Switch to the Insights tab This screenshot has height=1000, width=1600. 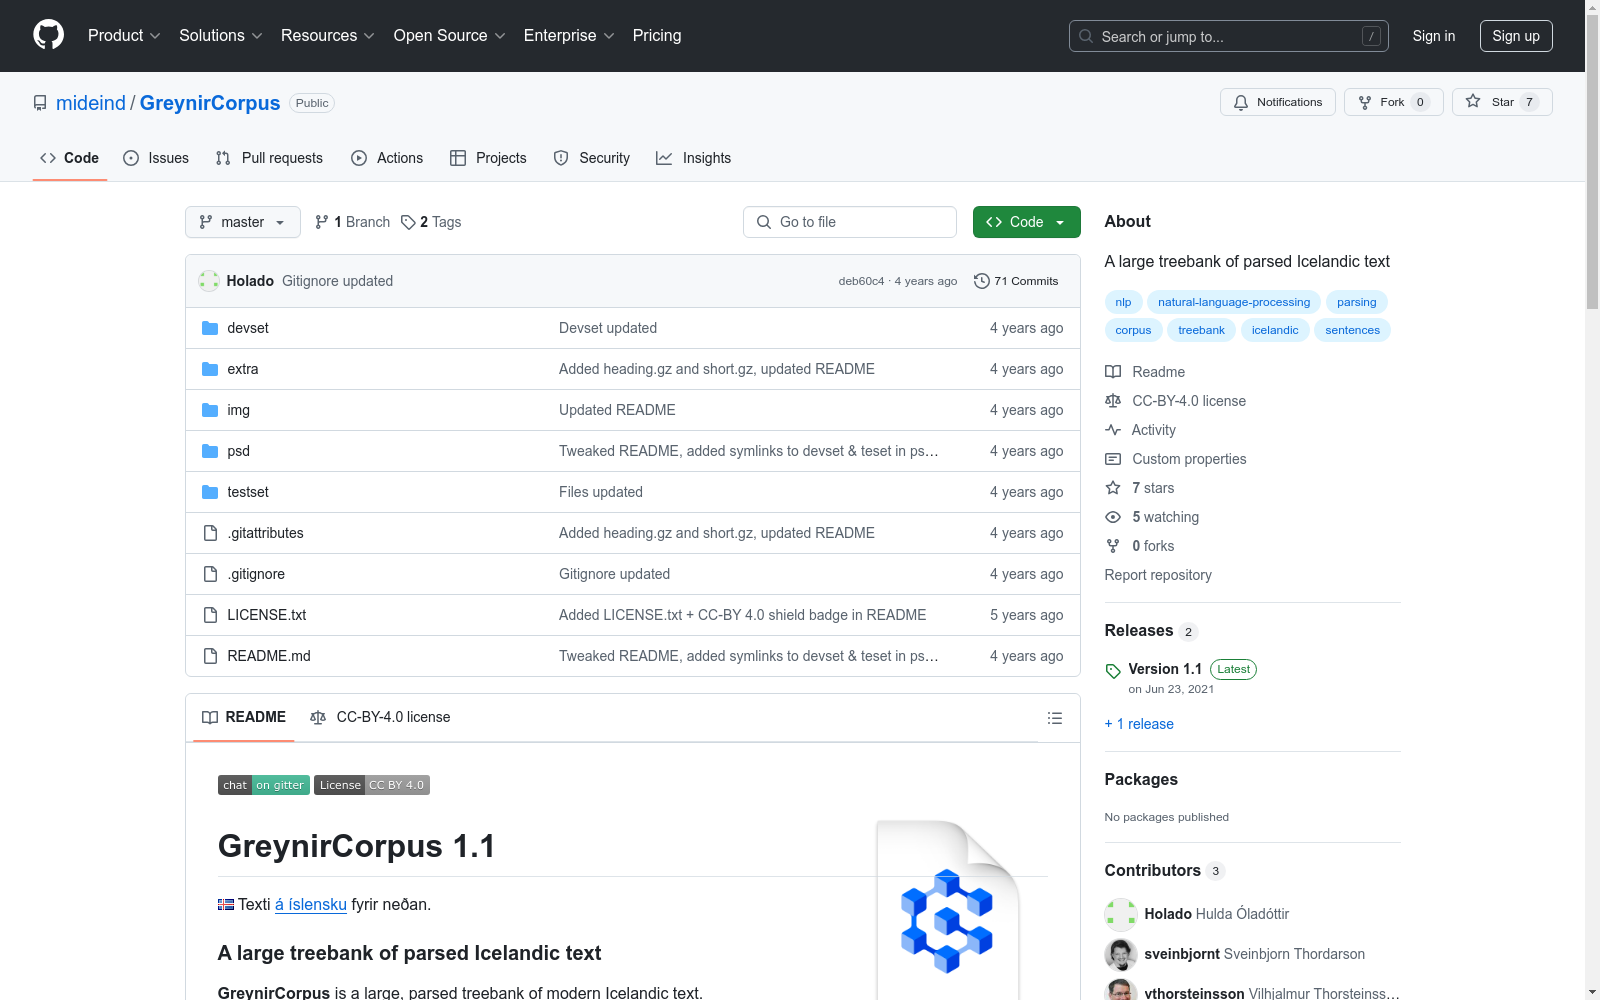[x=694, y=158]
